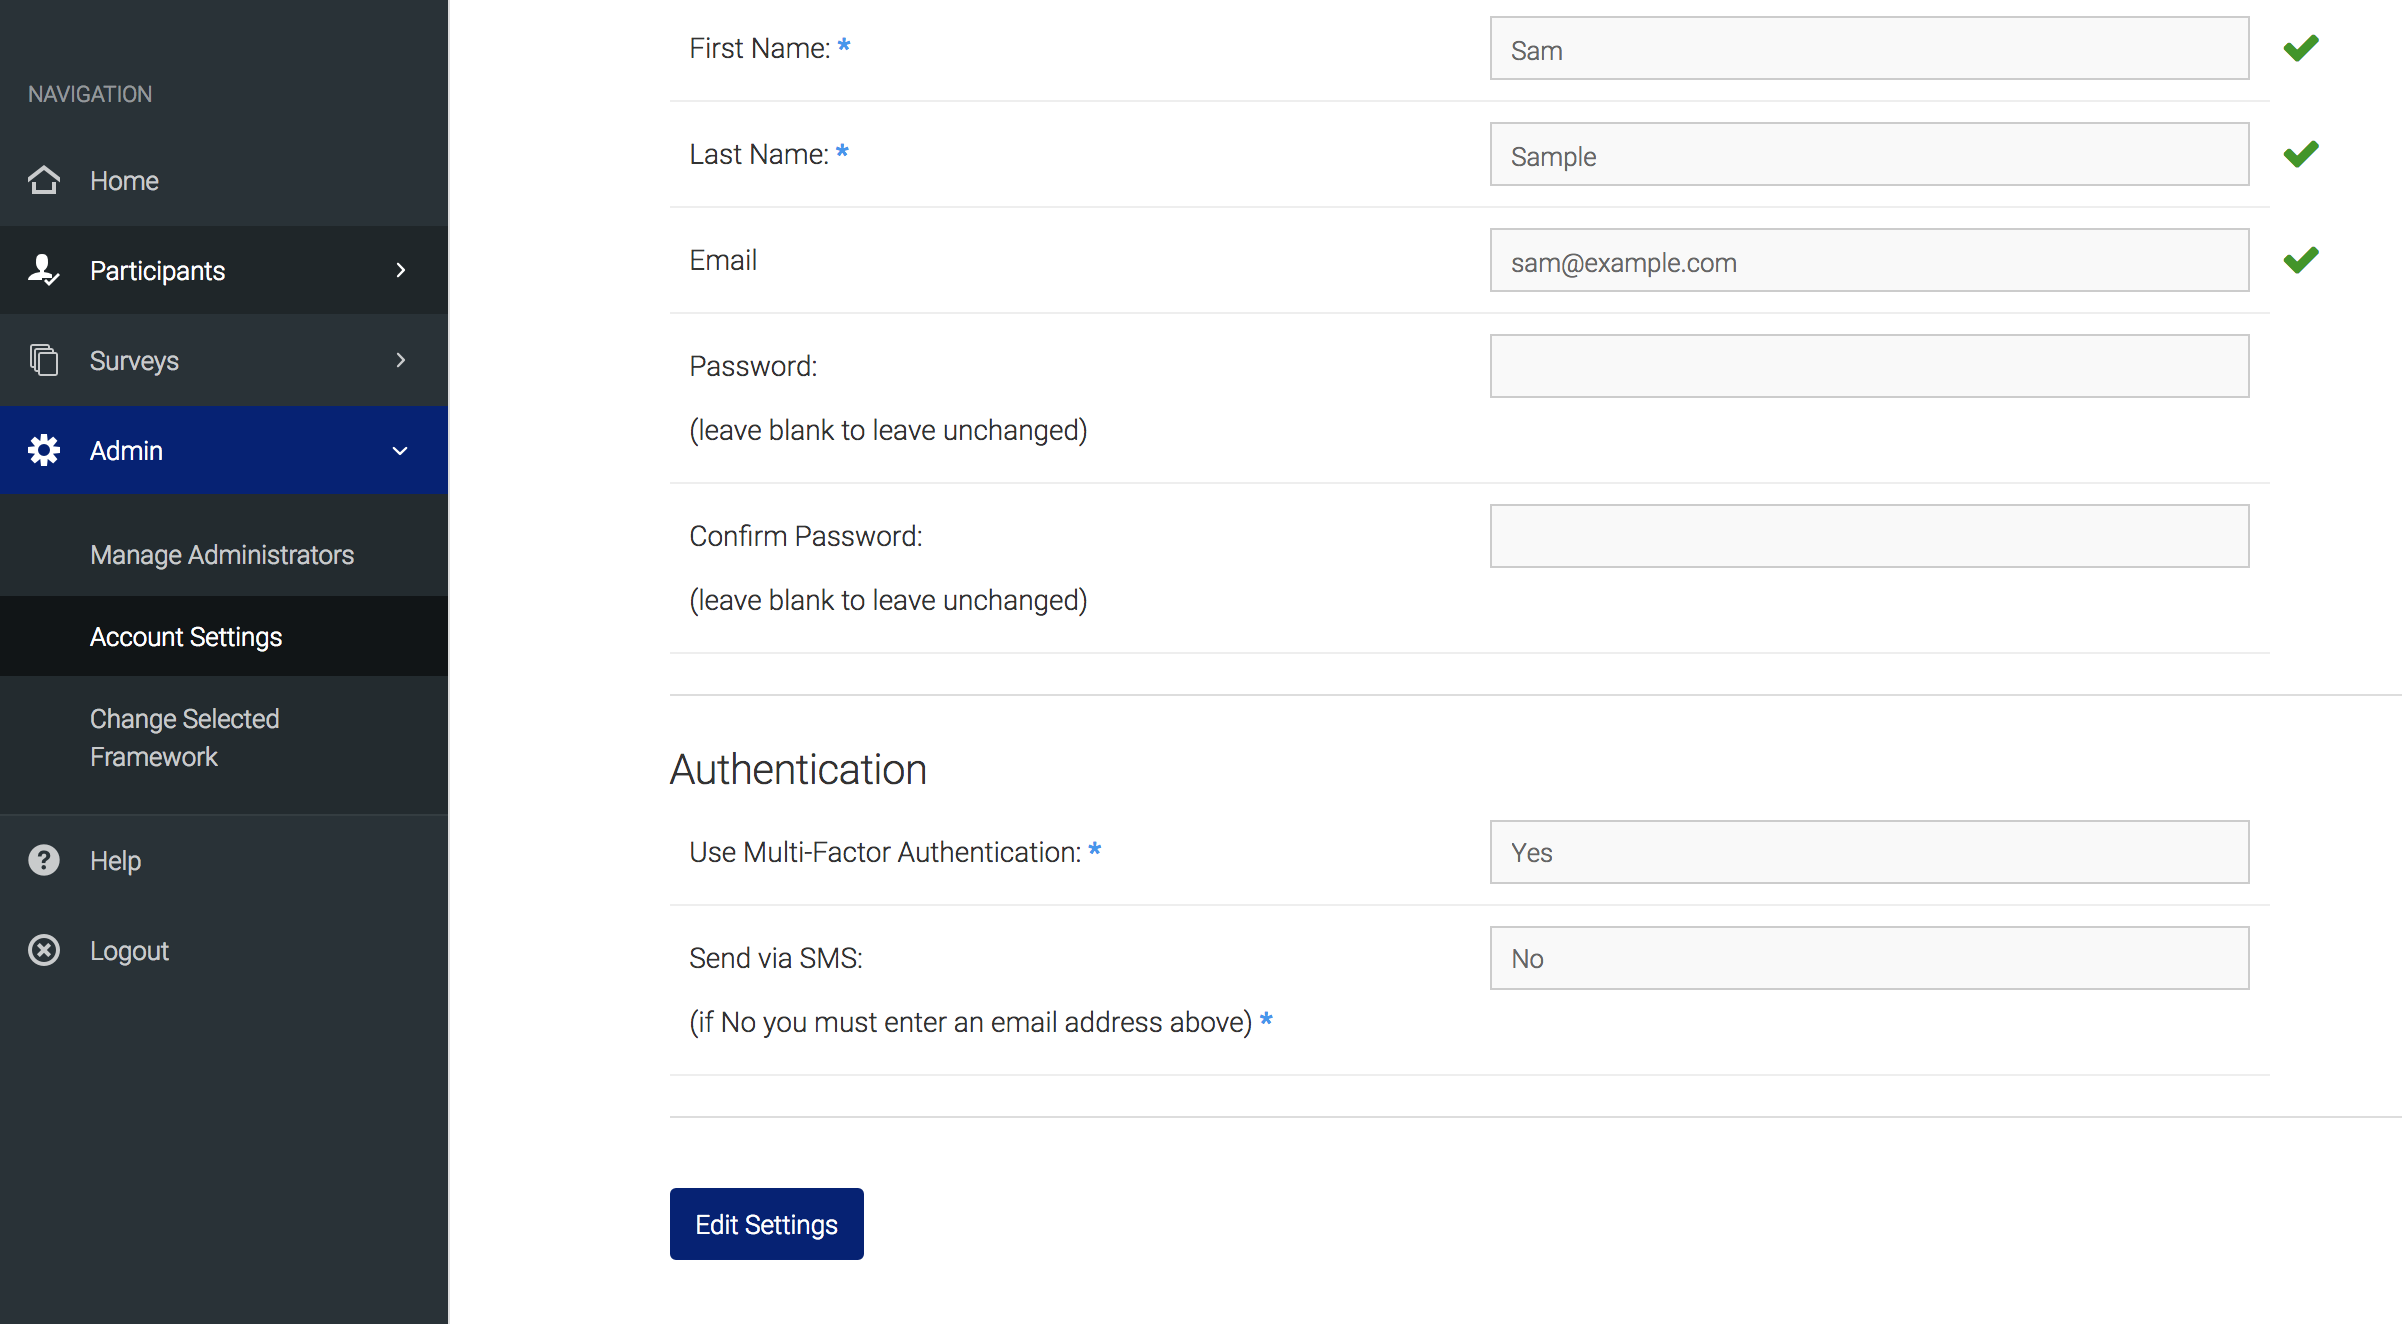Click the Logout circle-x icon

44,950
